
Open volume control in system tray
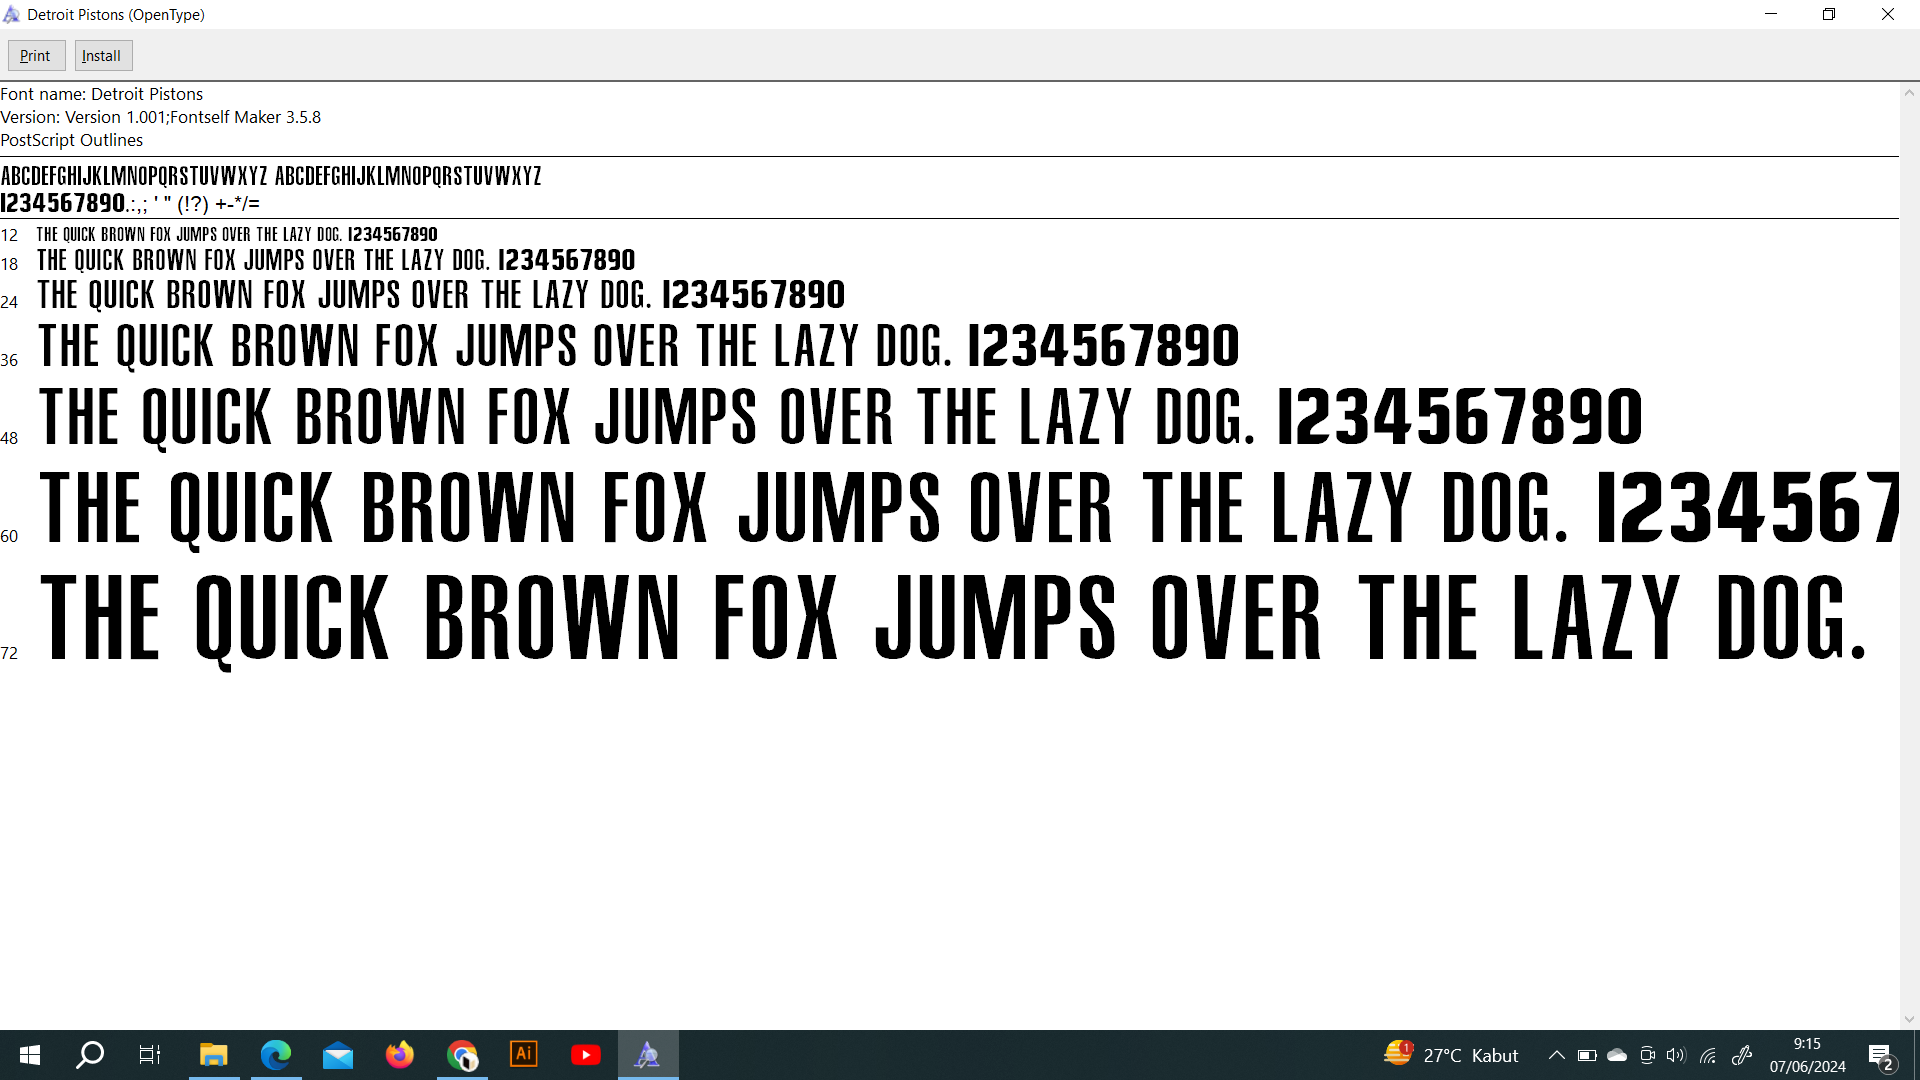1676,1055
